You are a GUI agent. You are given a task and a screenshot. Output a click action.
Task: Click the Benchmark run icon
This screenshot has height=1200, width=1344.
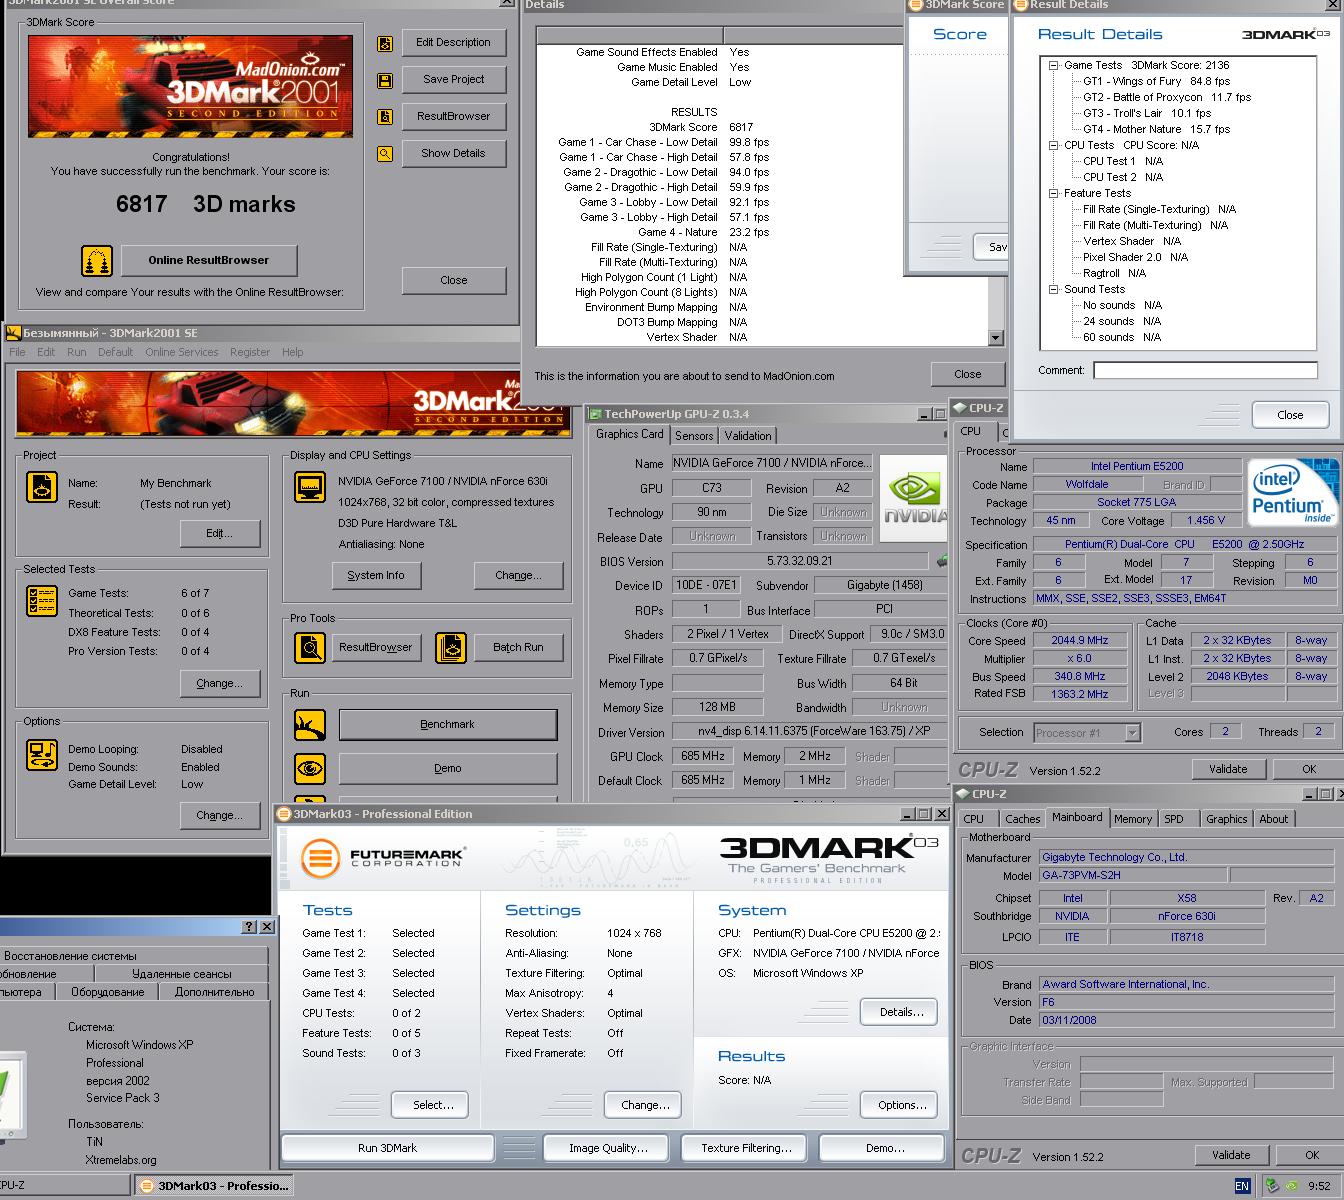tap(310, 725)
